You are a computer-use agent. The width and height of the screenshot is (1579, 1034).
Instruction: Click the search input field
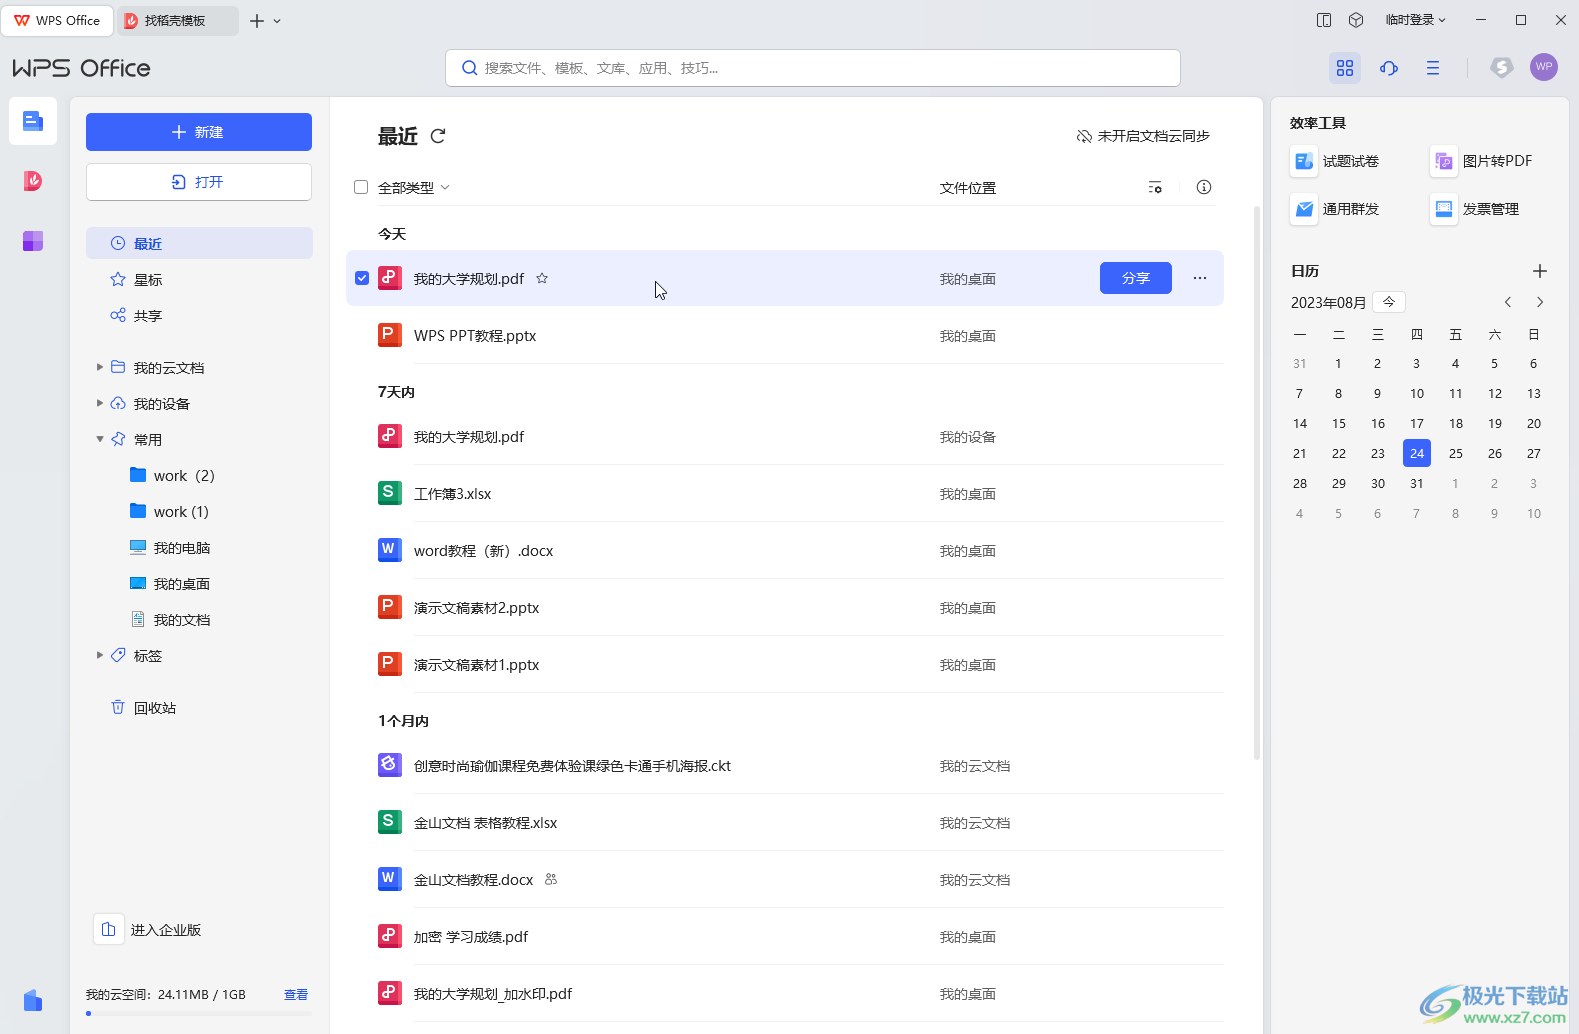tap(813, 68)
